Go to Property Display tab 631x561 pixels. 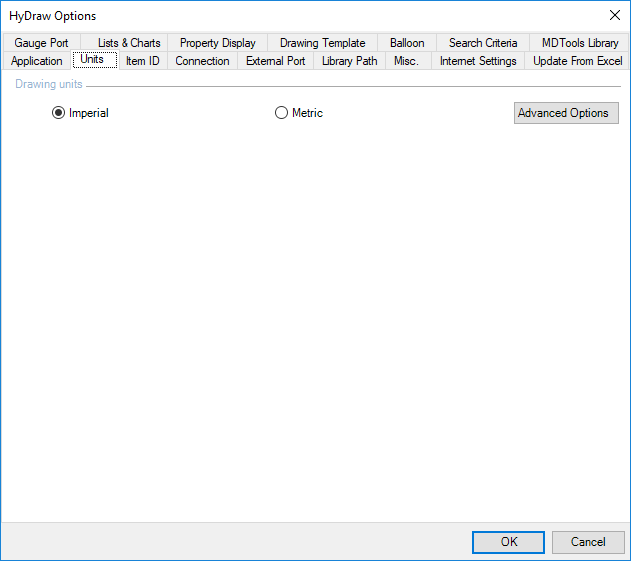(218, 43)
